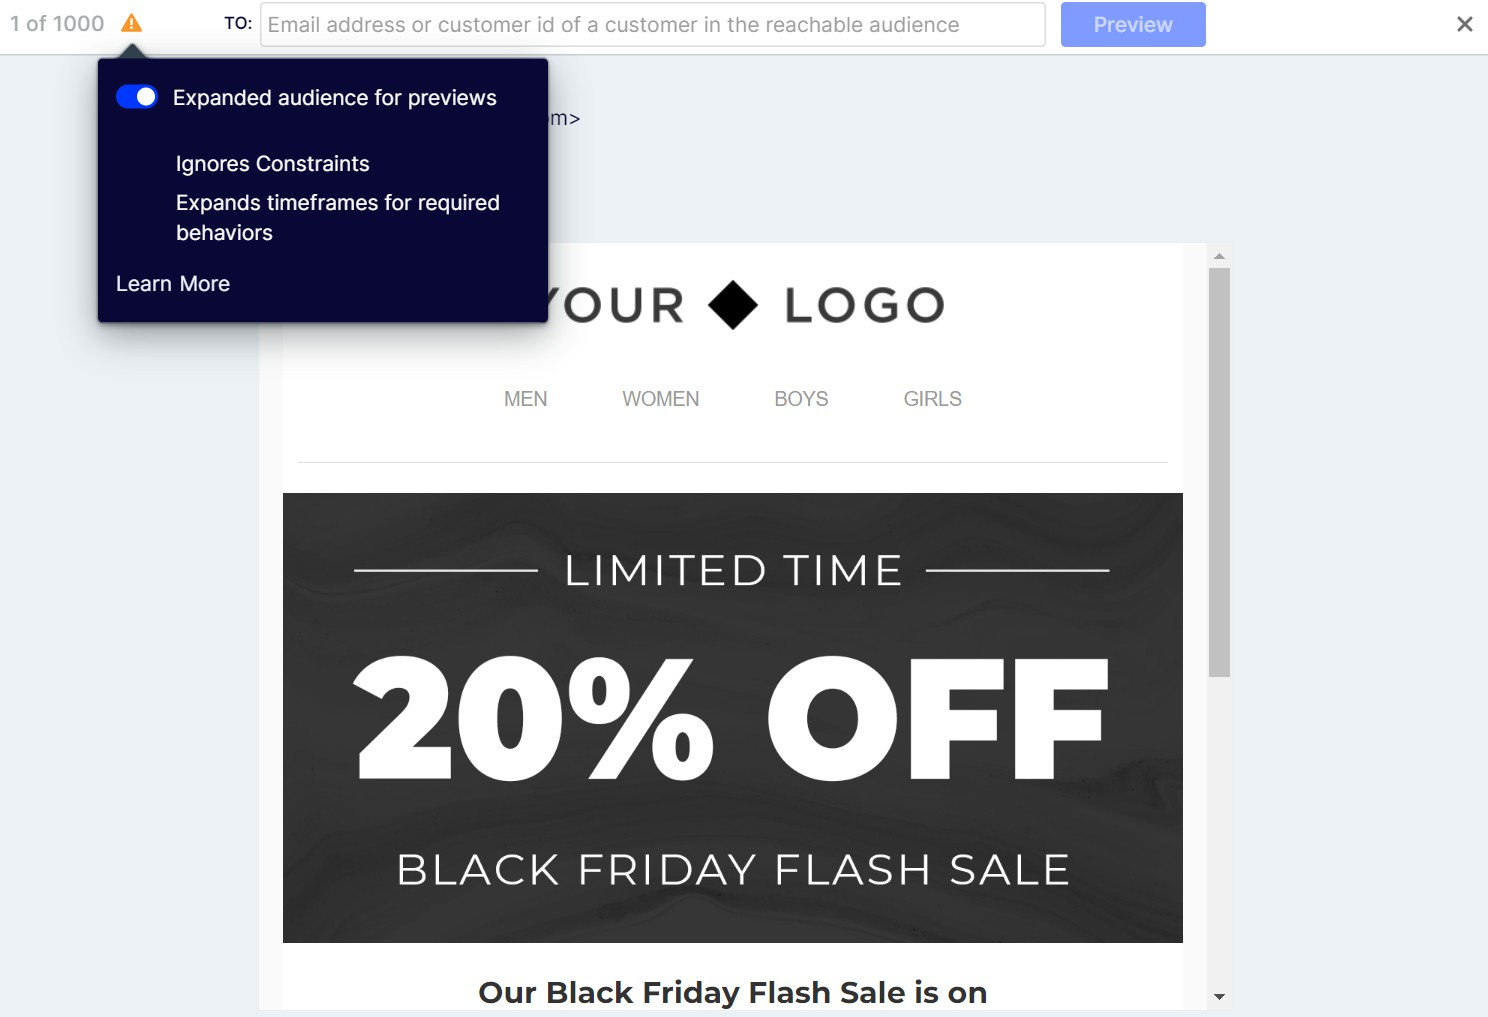Click the scrollbar up arrow
Screen dimensions: 1488x1017
pos(1219,256)
